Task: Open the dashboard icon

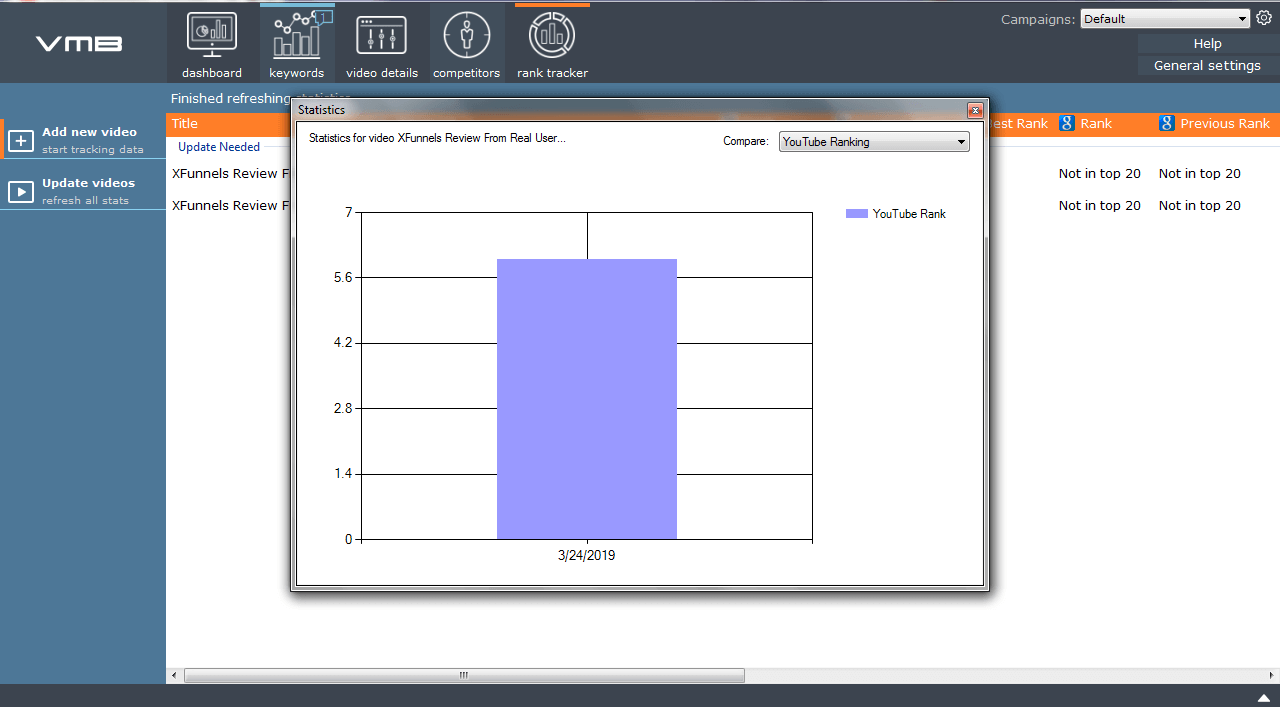Action: (212, 35)
